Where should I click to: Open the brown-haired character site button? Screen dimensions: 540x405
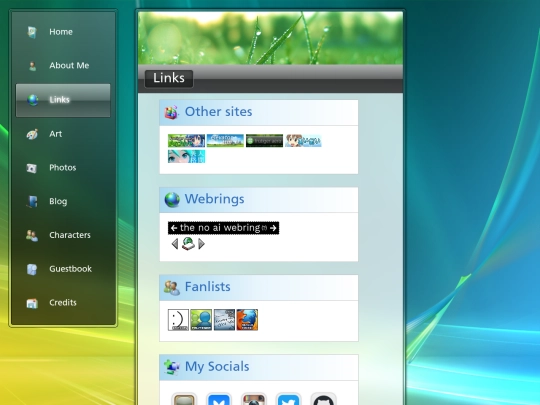(303, 141)
